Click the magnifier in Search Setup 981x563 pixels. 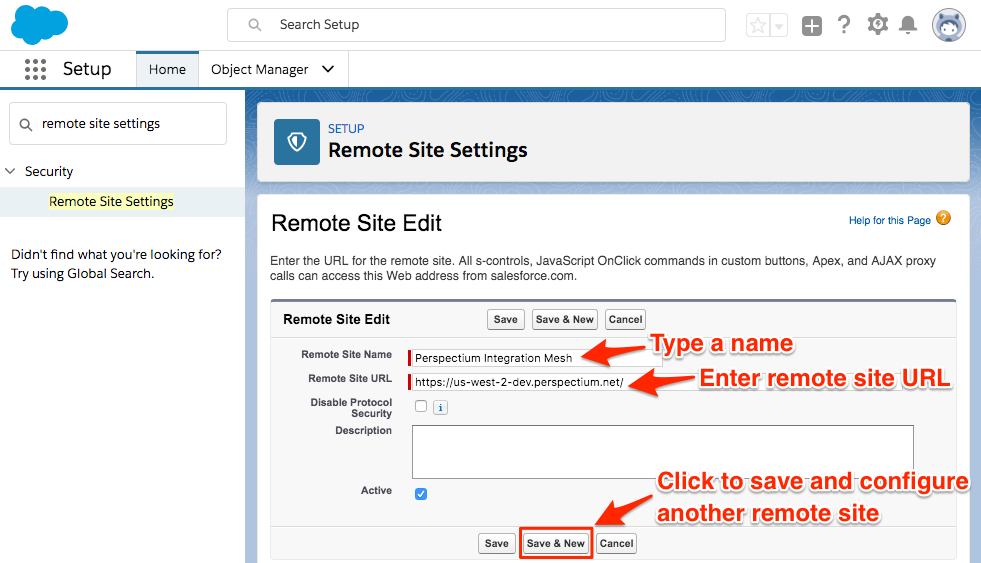coord(255,25)
